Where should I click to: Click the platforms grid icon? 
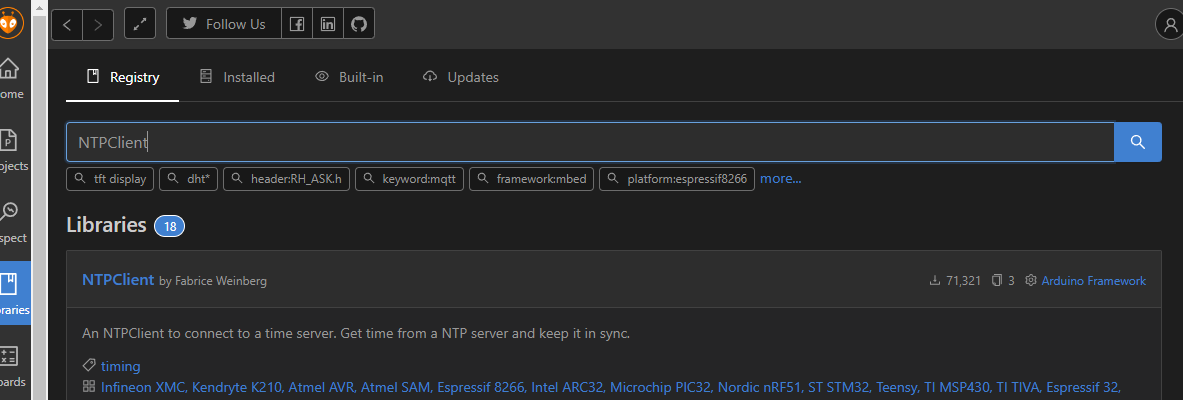tap(88, 387)
